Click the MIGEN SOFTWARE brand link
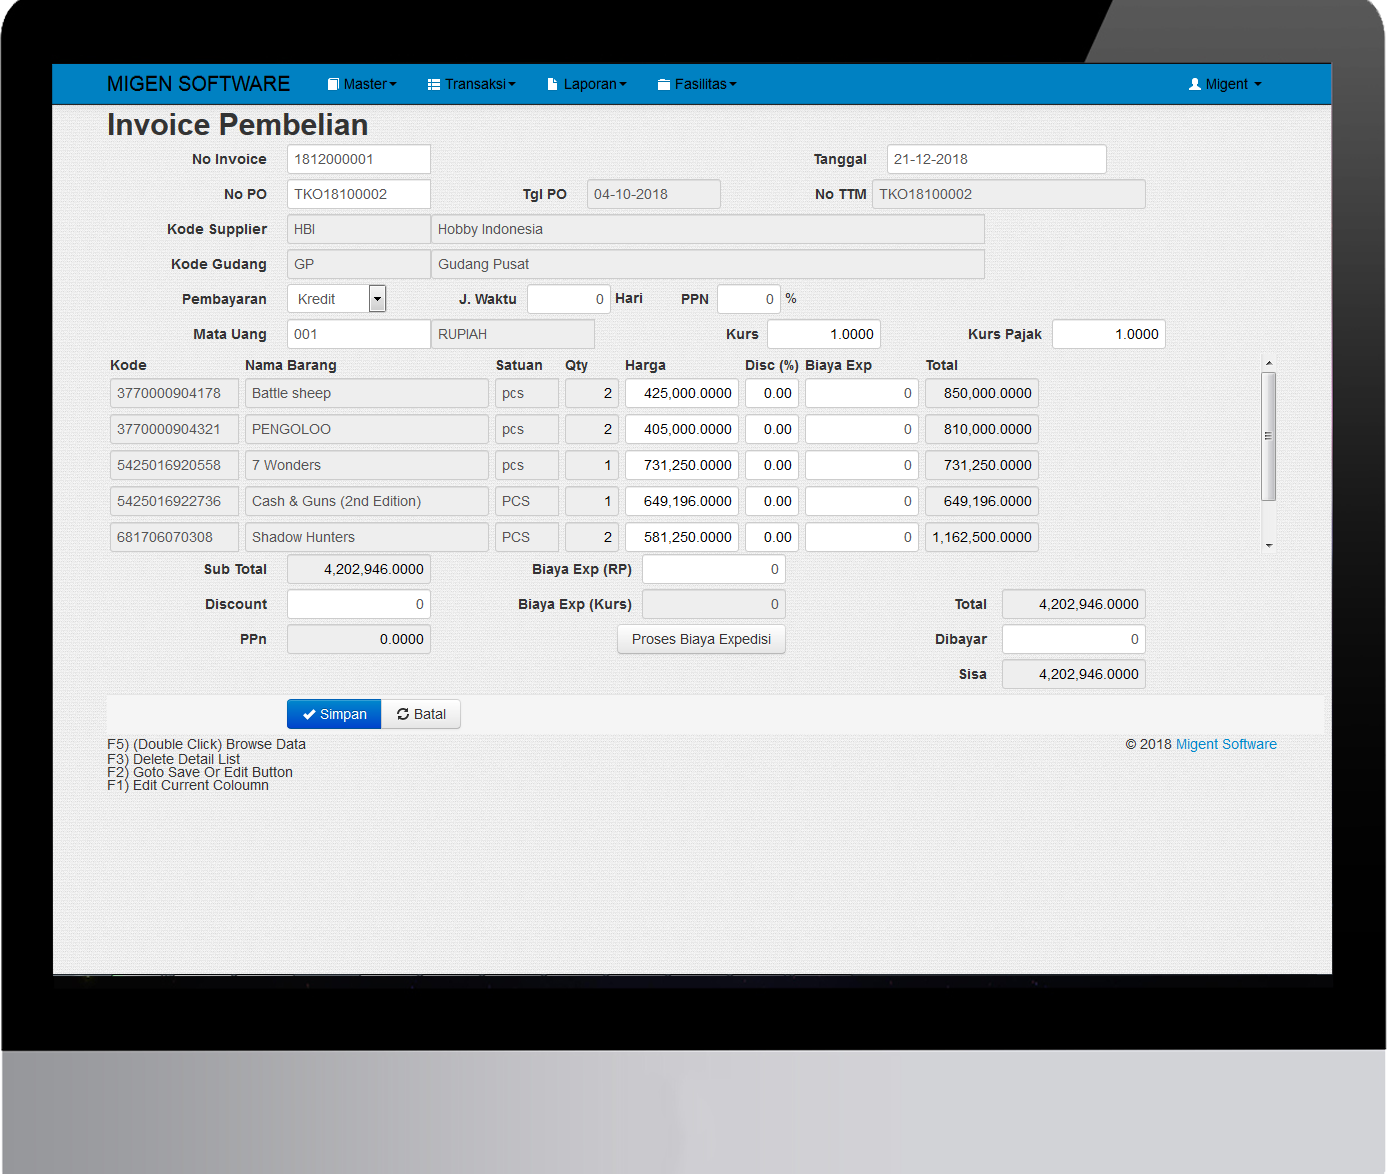The height and width of the screenshot is (1174, 1387). pos(198,84)
